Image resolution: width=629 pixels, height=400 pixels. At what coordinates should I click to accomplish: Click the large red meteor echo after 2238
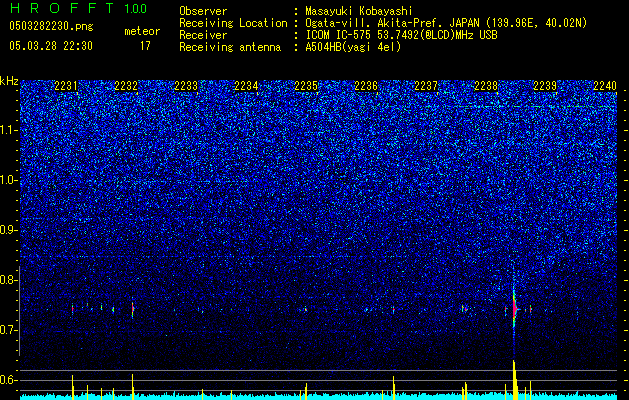coord(514,308)
